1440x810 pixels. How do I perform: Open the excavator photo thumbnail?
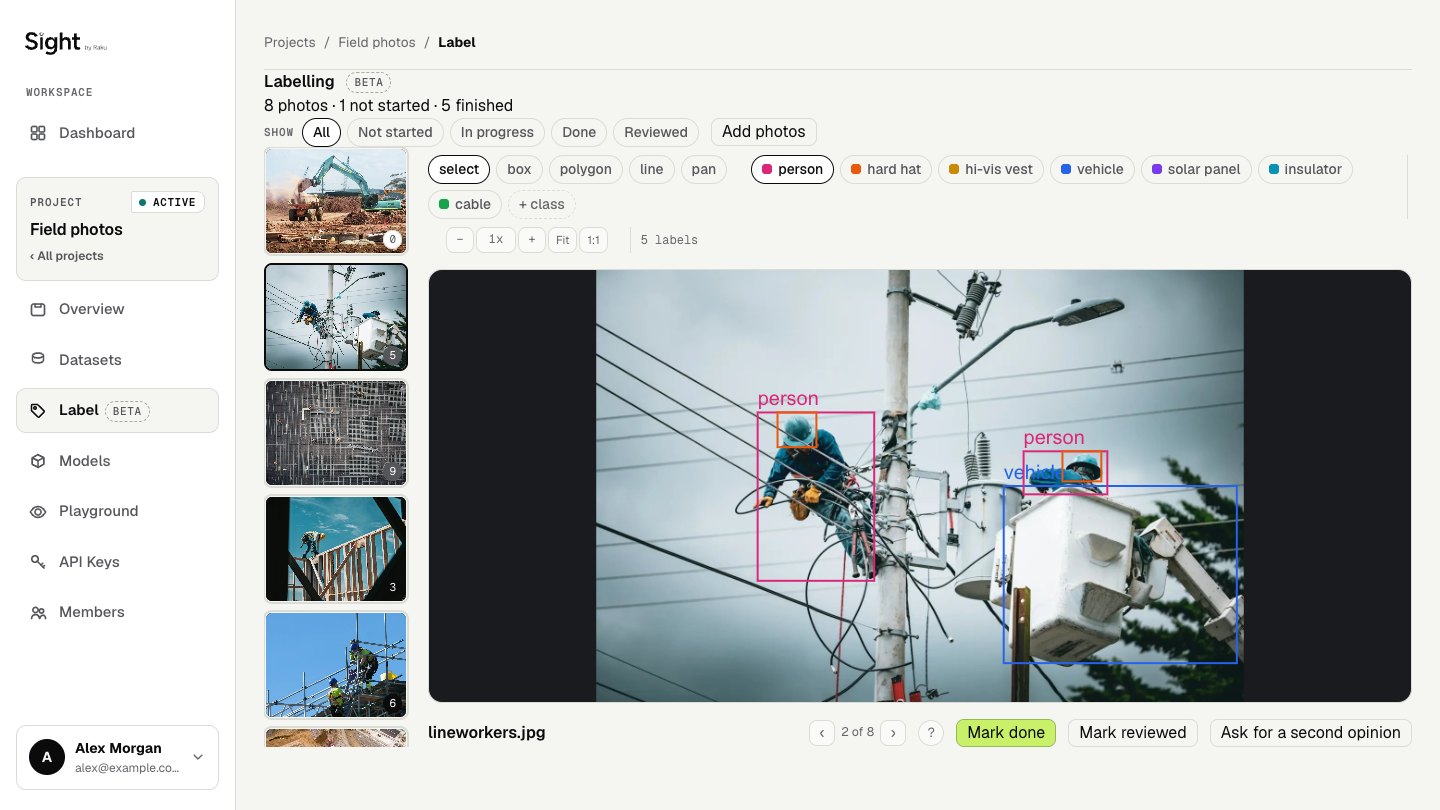(x=336, y=200)
